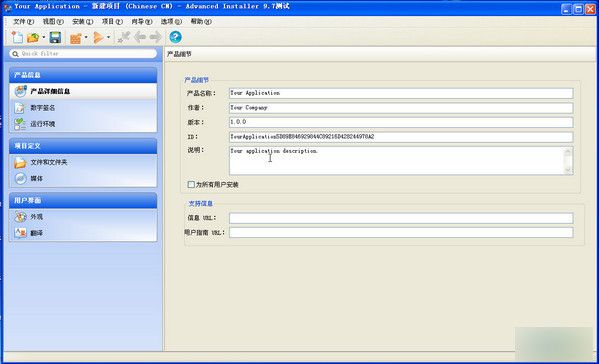Click the application icon in the title bar
599x364 pixels.
click(x=8, y=7)
